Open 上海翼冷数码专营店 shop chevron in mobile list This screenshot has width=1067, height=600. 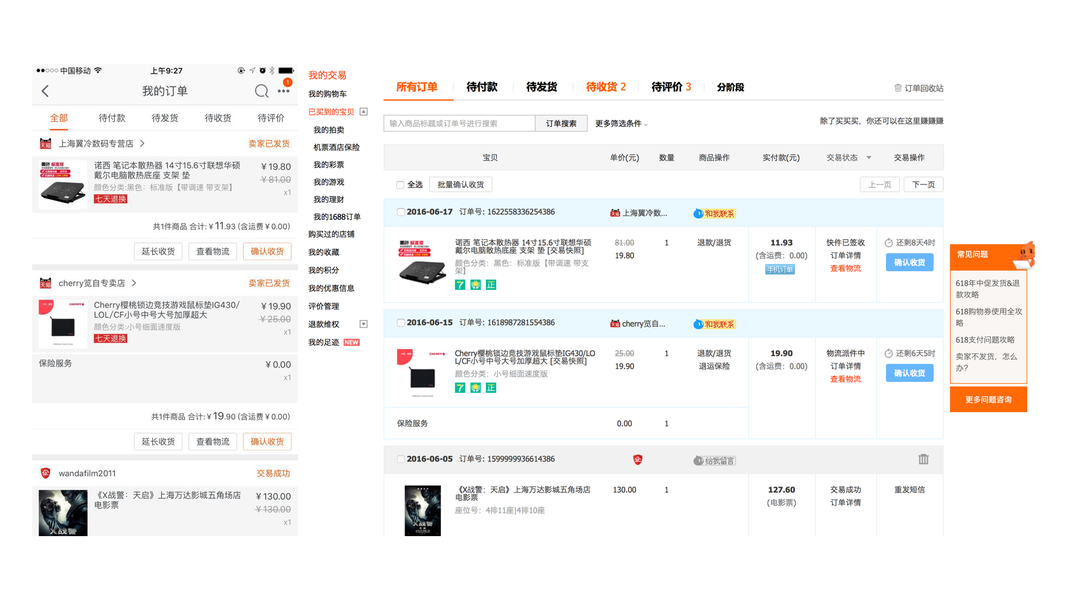click(x=142, y=144)
